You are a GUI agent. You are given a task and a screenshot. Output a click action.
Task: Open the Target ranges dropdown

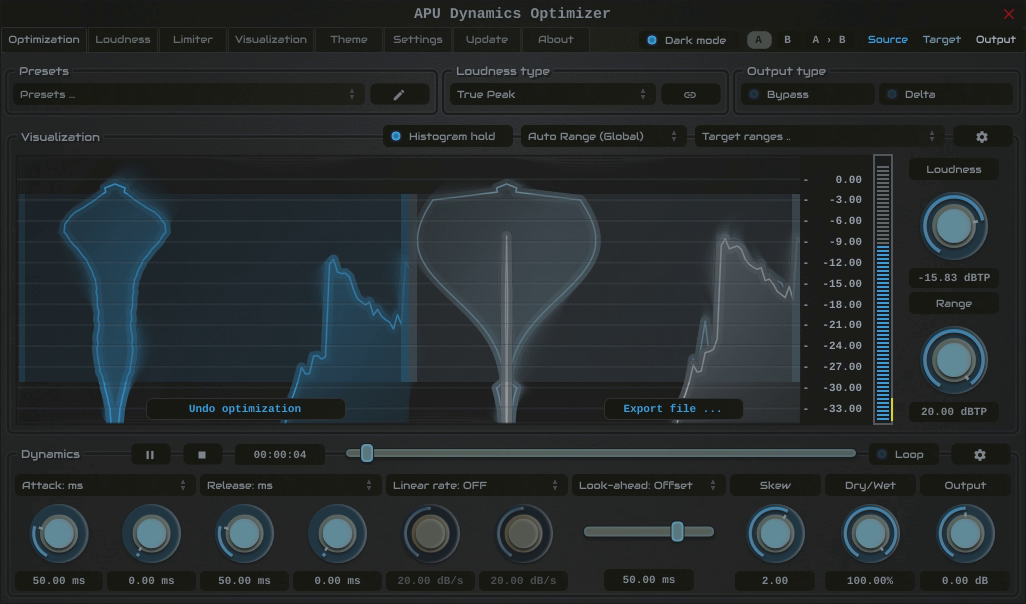819,137
